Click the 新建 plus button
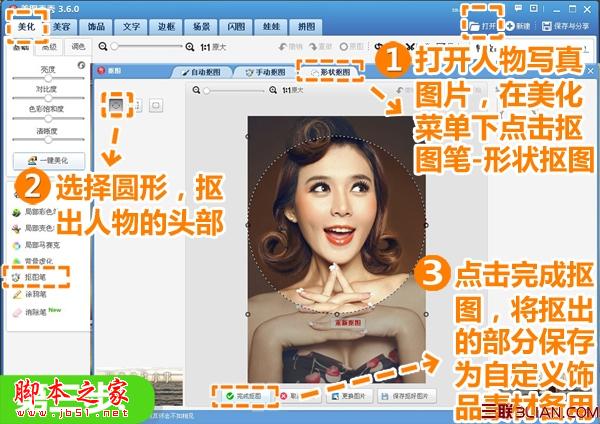Viewport: 600px width, 424px height. pyautogui.click(x=518, y=26)
